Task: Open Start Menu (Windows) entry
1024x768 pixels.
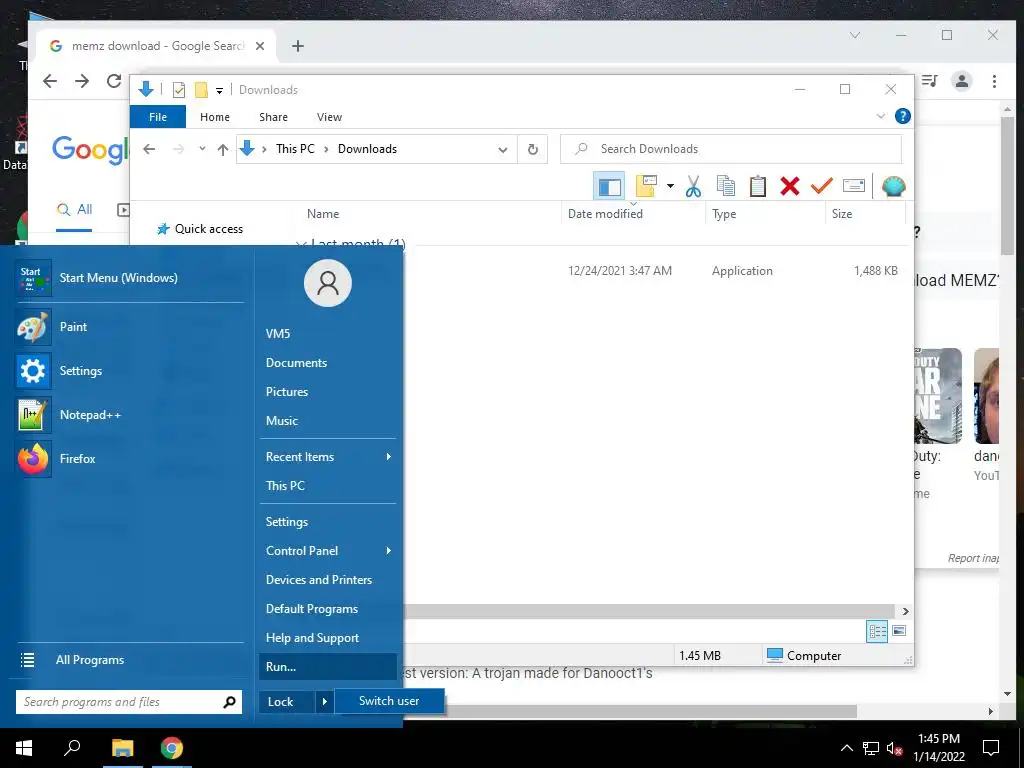Action: [x=129, y=278]
